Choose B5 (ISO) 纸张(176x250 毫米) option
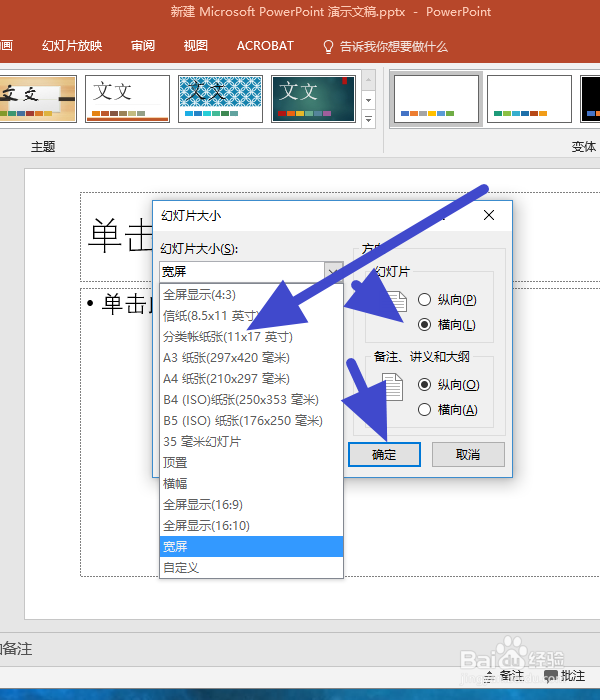The height and width of the screenshot is (700, 600). click(x=251, y=421)
